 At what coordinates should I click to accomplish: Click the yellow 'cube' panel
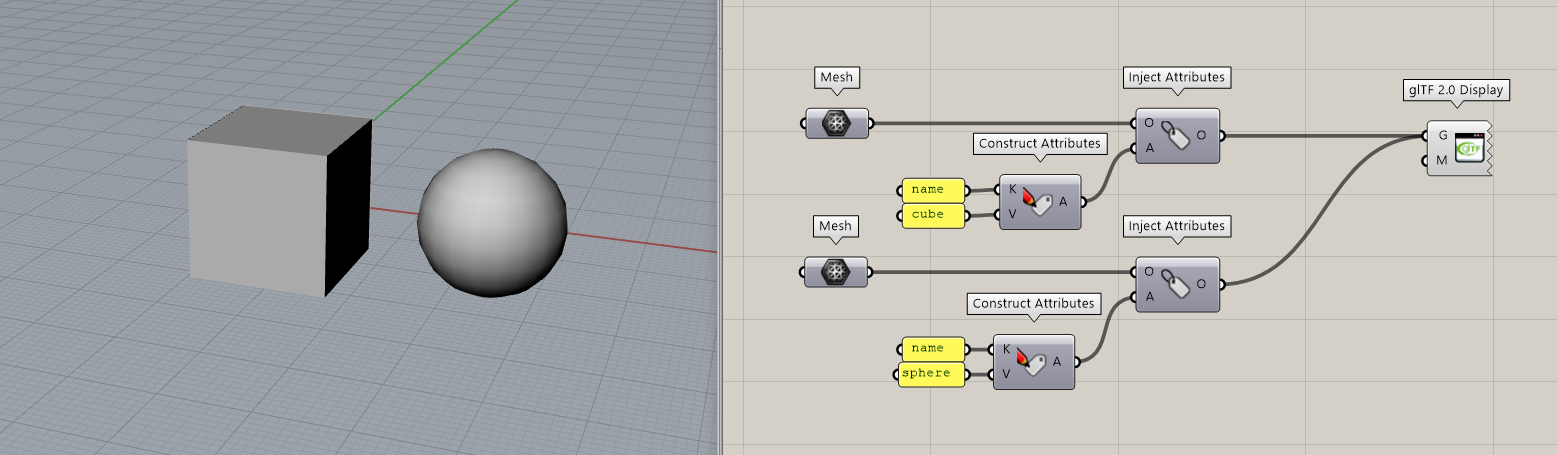(935, 214)
